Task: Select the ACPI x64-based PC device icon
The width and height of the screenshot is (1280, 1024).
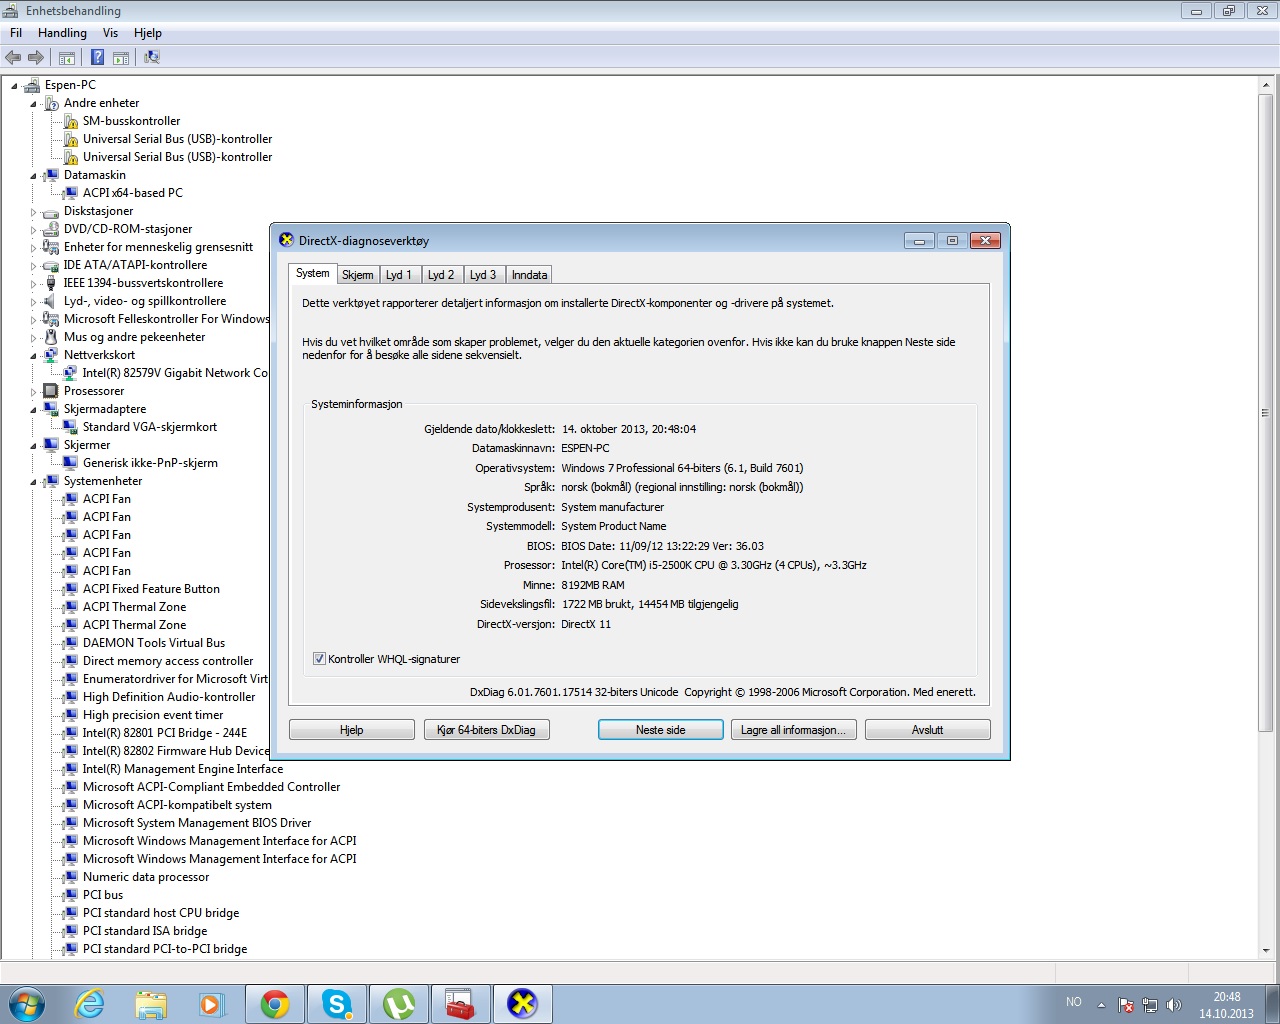Action: pos(71,193)
